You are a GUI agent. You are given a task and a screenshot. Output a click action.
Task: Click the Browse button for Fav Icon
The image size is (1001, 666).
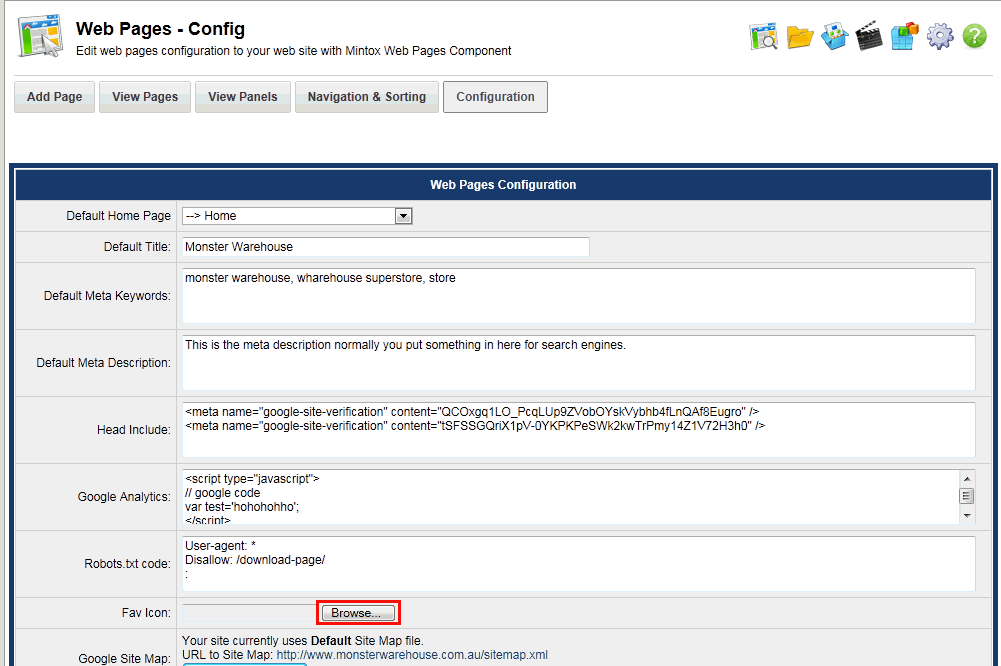click(358, 613)
